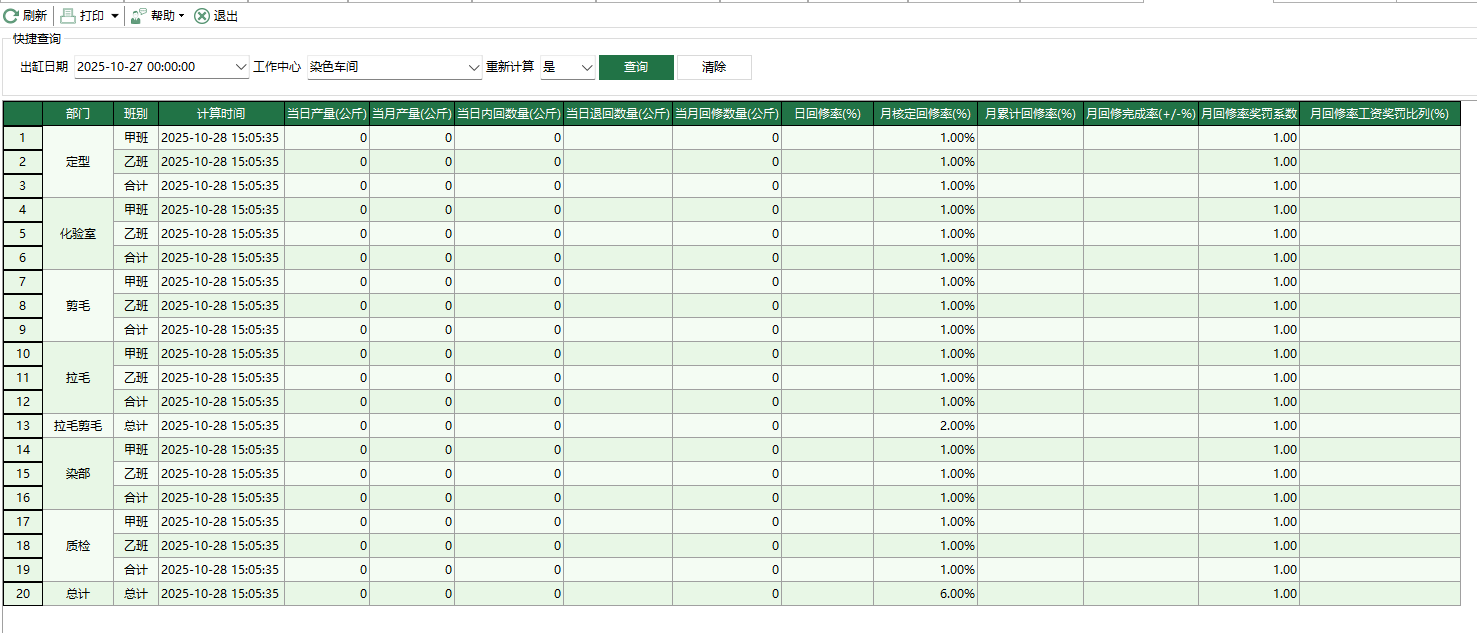Click the 班别 column header
The image size is (1477, 633).
pos(136,114)
